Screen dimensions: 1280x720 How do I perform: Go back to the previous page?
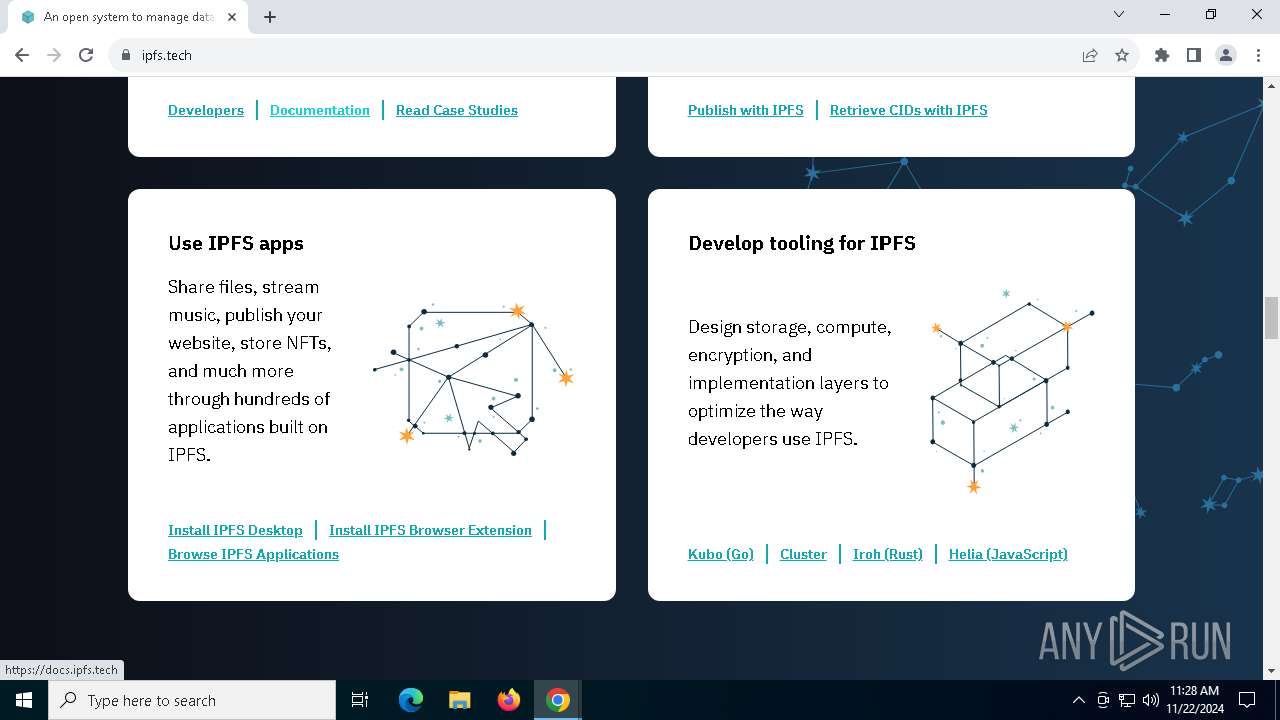(22, 55)
